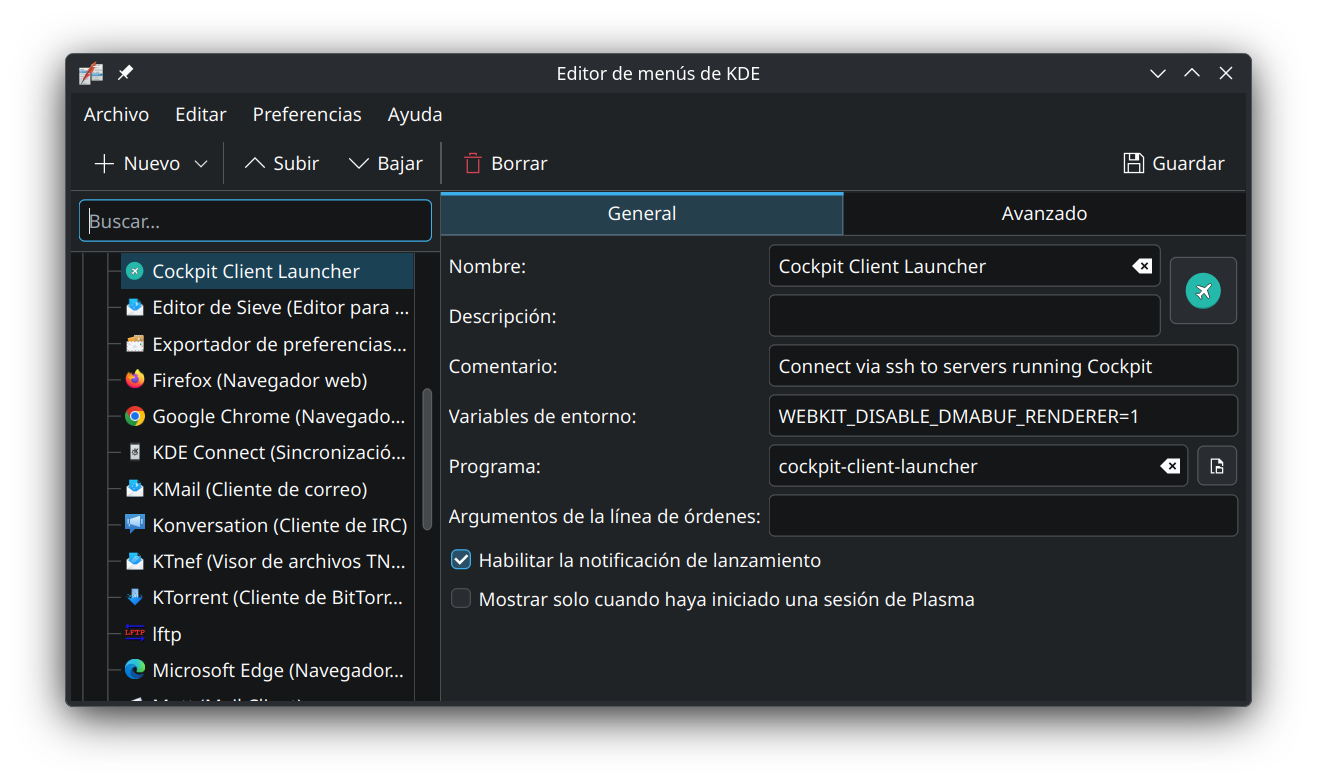1317x784 pixels.
Task: Click the Guardar button
Action: tap(1174, 164)
